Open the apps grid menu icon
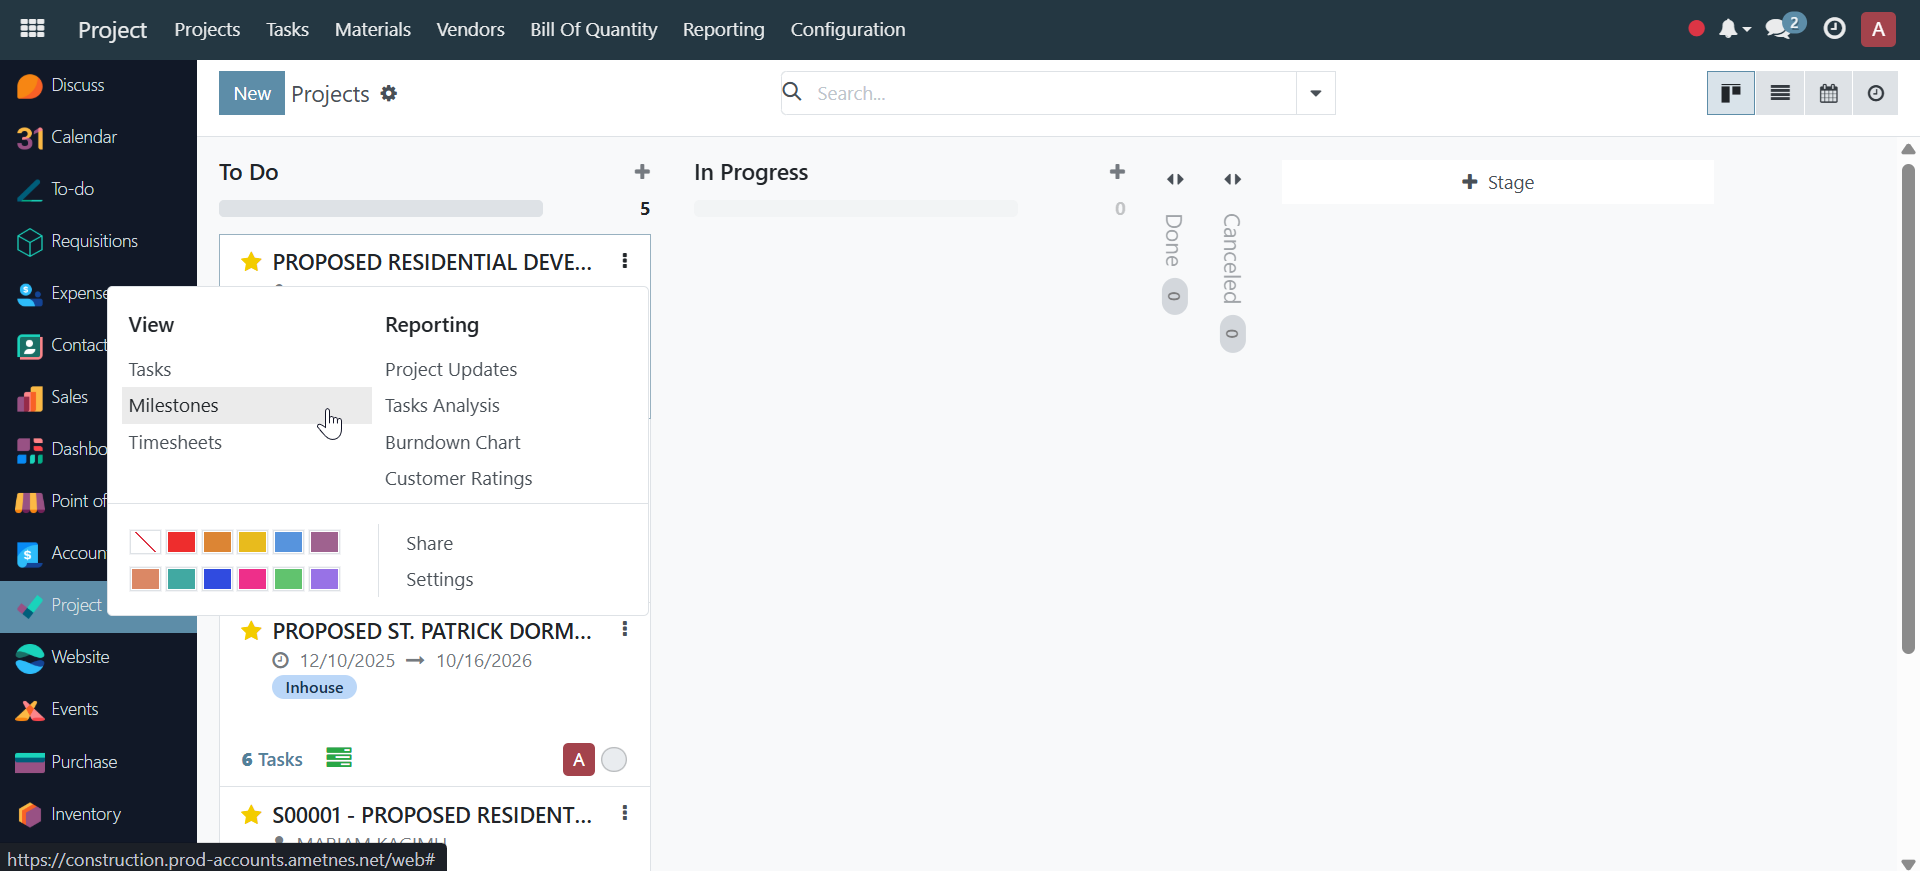The height and width of the screenshot is (871, 1920). click(32, 29)
